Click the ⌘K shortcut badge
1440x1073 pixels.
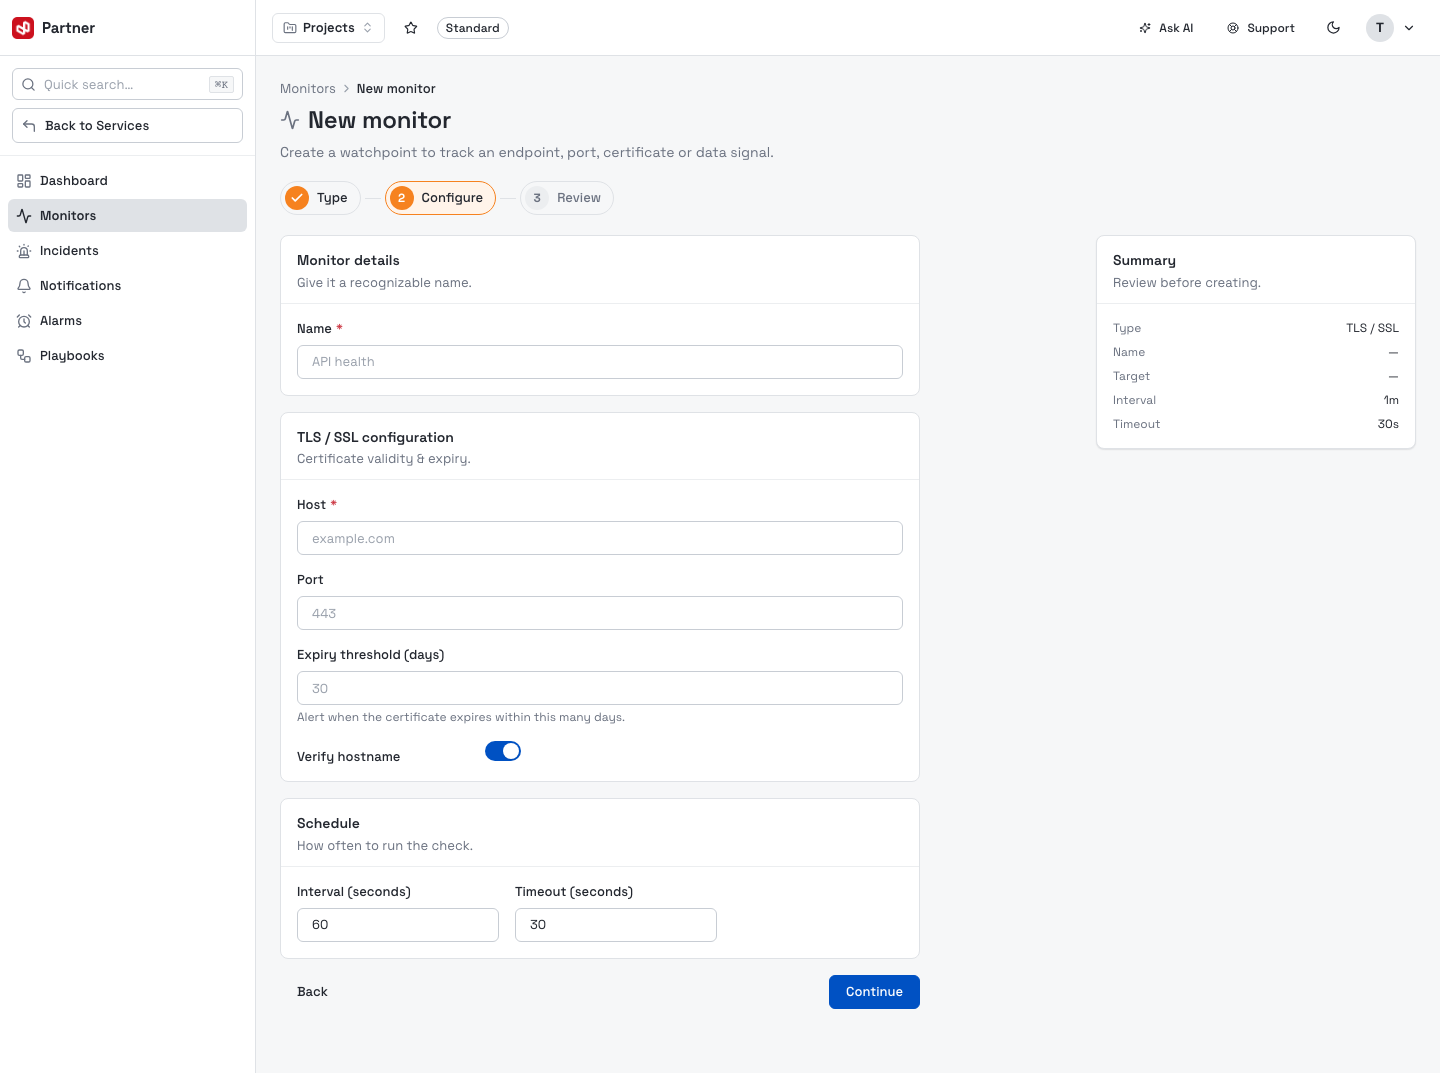[221, 85]
